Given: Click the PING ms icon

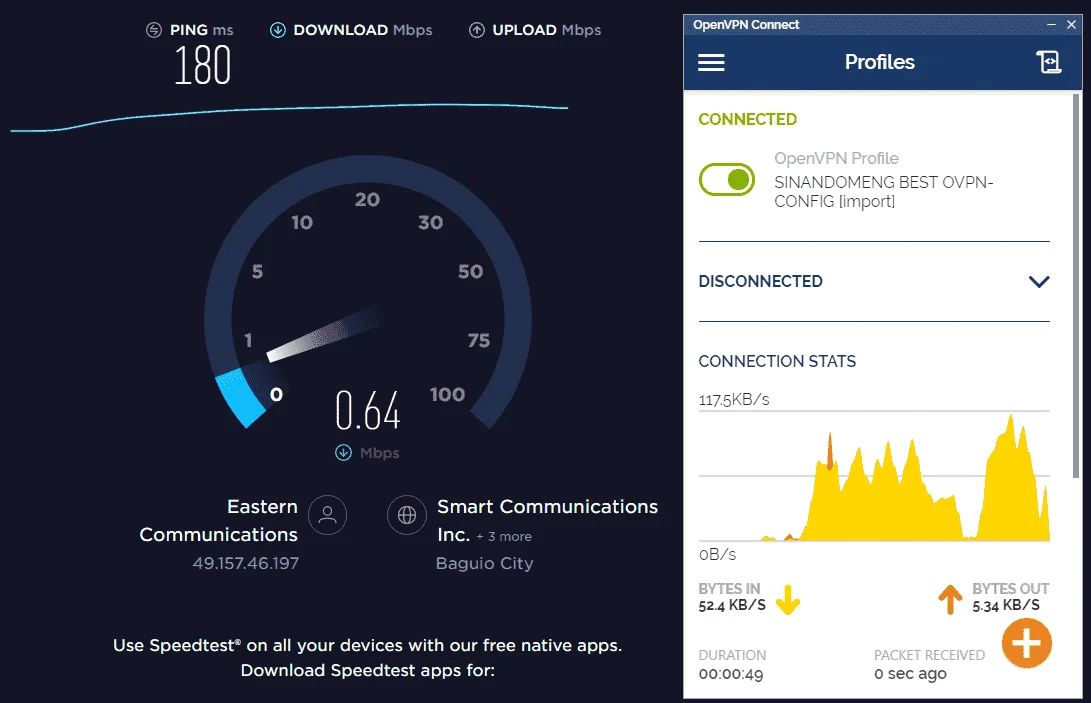Looking at the screenshot, I should tap(154, 30).
